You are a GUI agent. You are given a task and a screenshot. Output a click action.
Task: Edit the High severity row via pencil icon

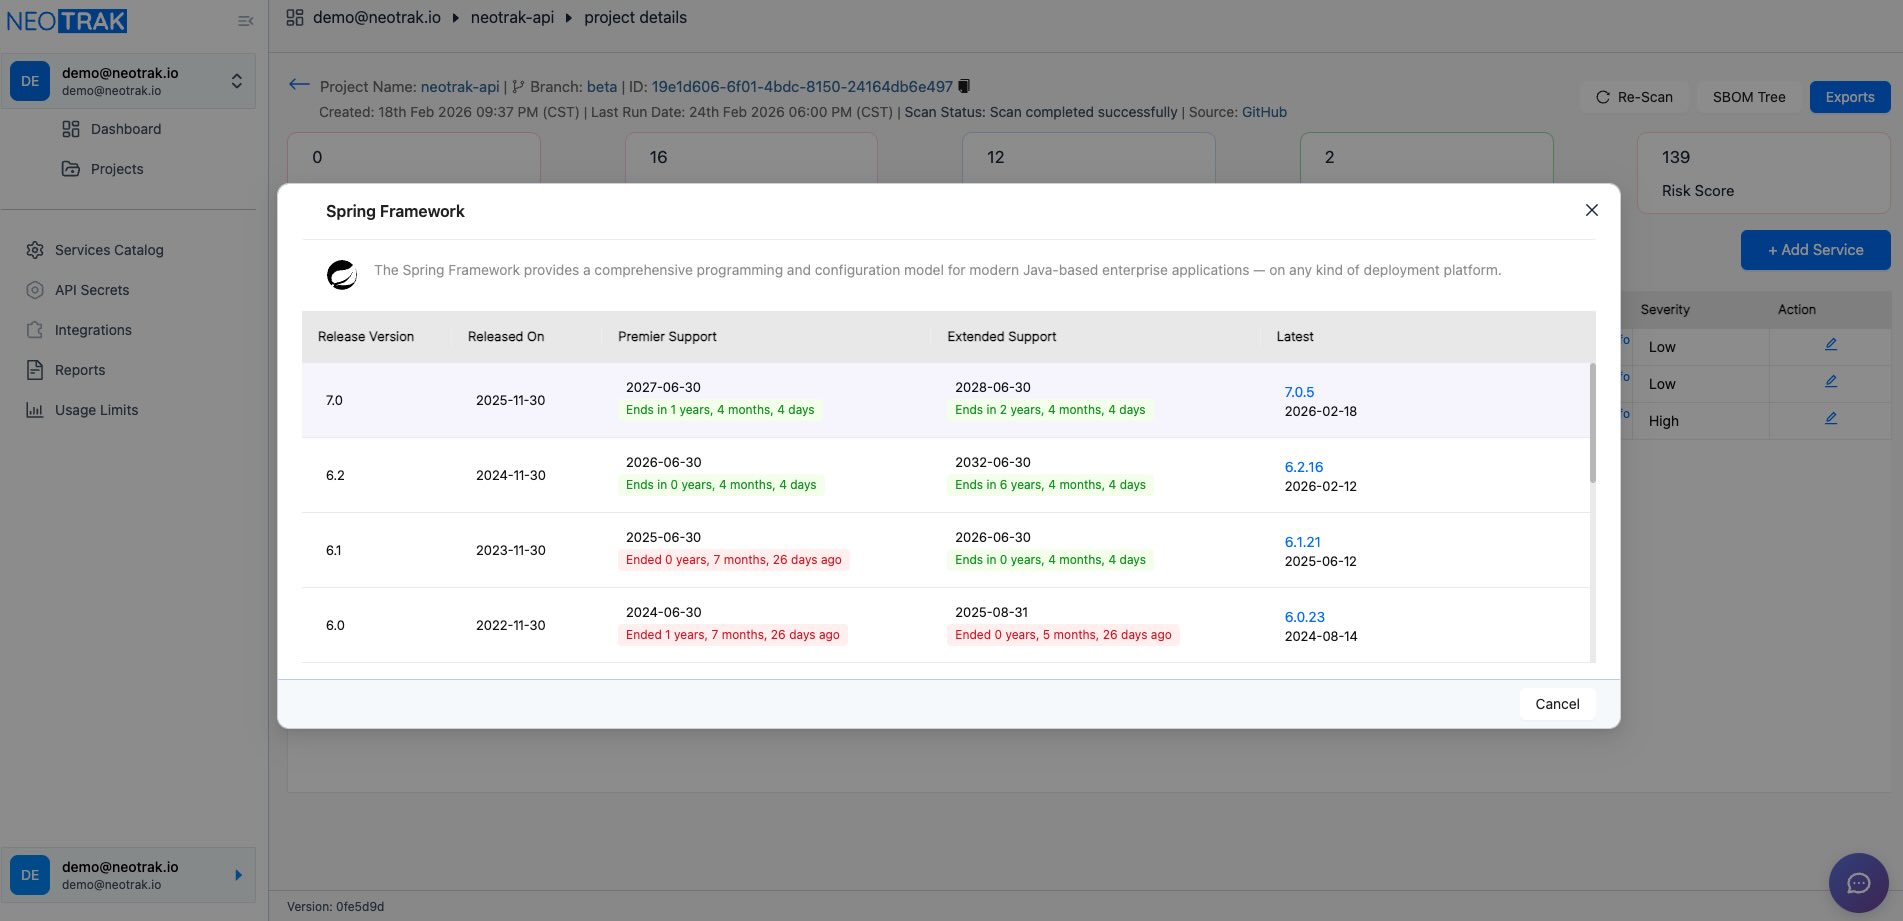[x=1830, y=417]
